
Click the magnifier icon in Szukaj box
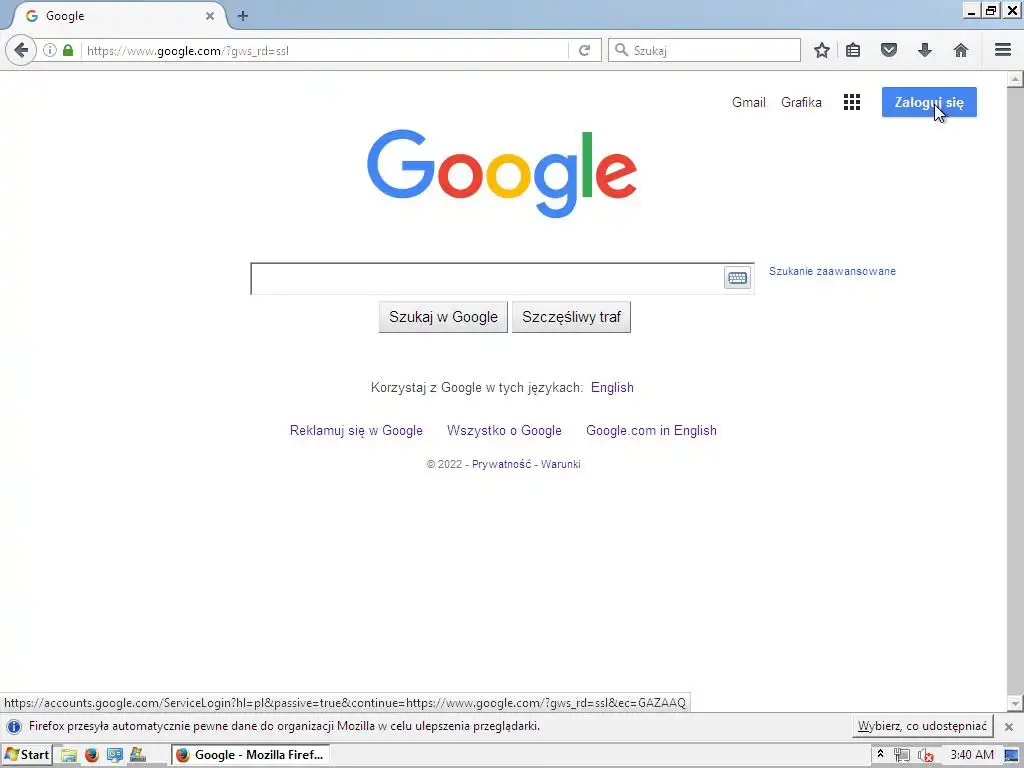(622, 50)
